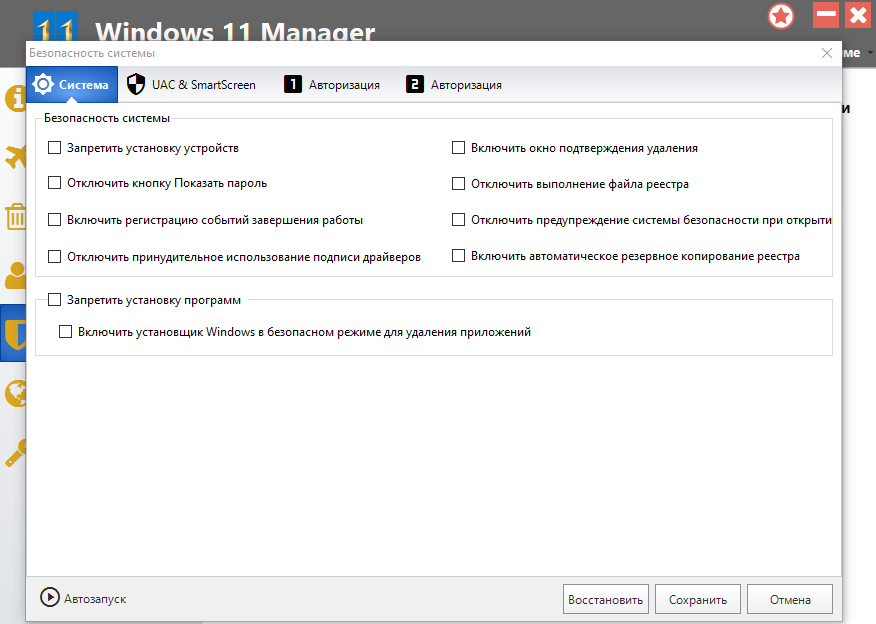Open the Network globe sidebar icon

pos(16,394)
